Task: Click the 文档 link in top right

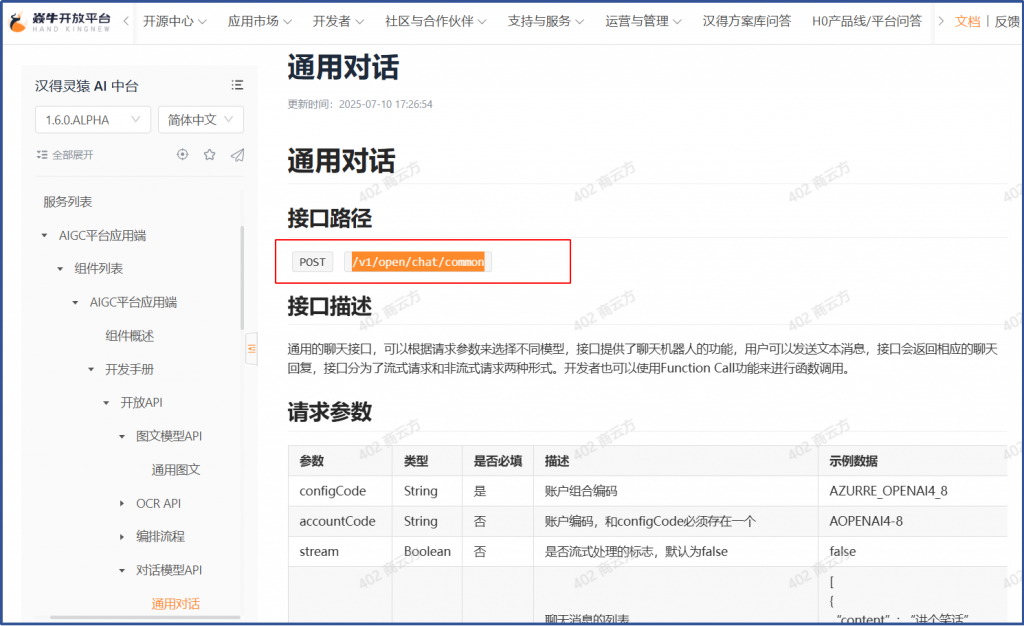Action: [967, 21]
